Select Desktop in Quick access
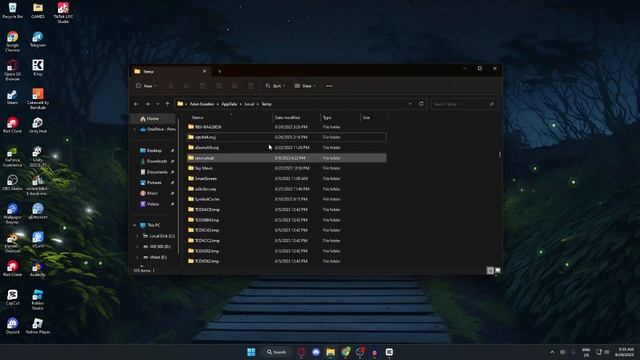 point(155,151)
